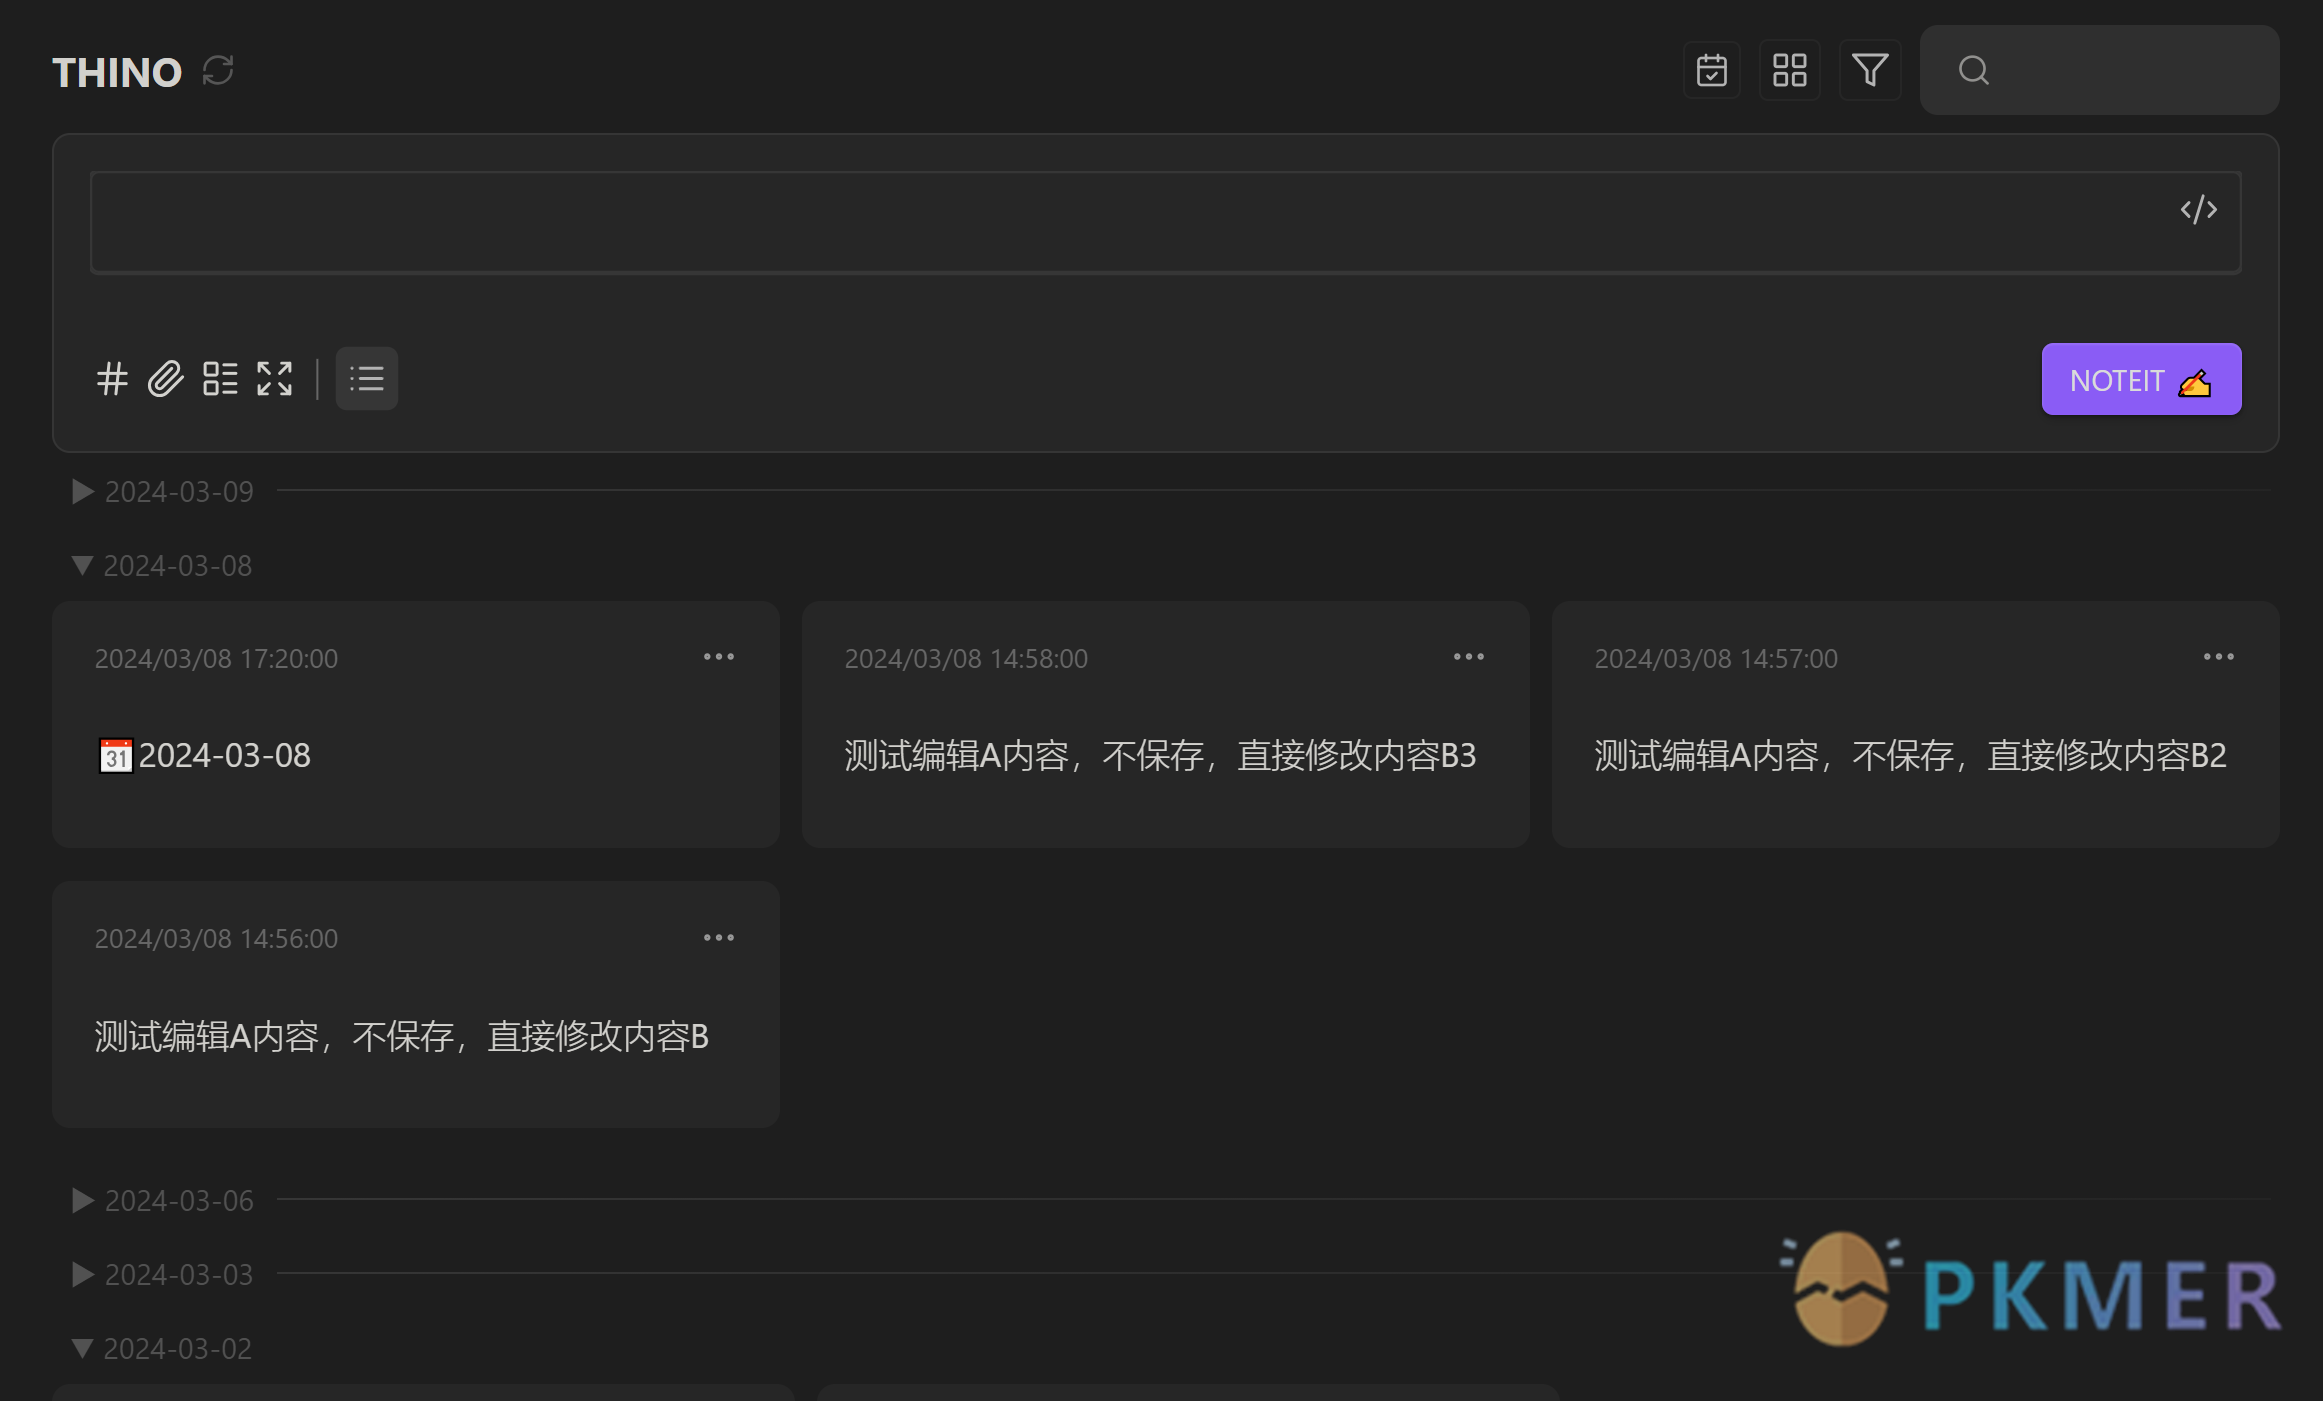Click NOTEIT button to save note

coord(2142,378)
